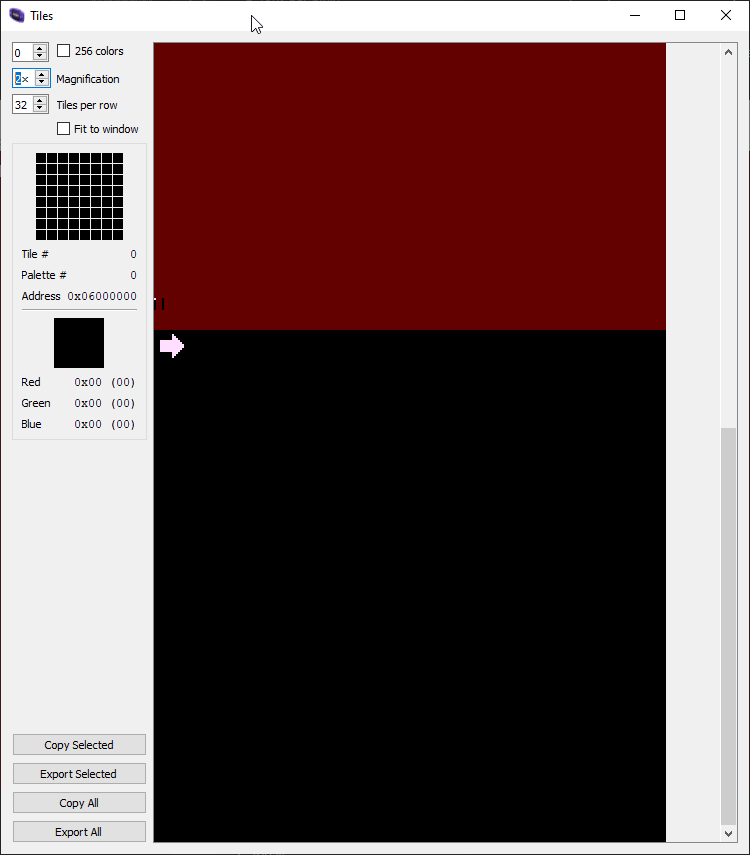Decrease the palette number spinner value
Image resolution: width=750 pixels, height=855 pixels.
(40, 57)
